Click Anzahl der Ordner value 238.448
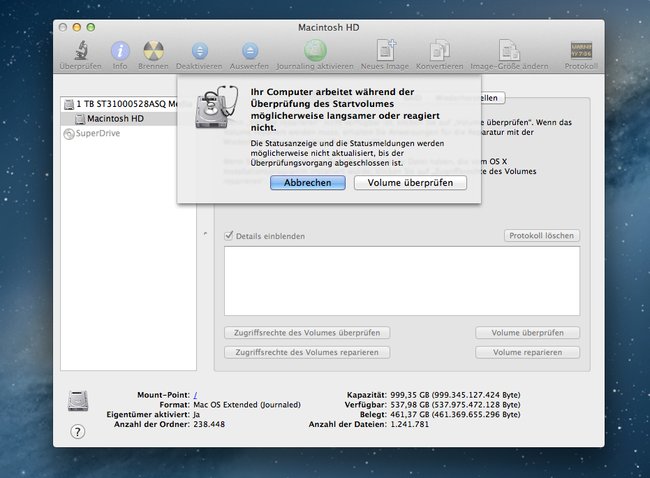Viewport: 650px width, 478px height. (x=209, y=425)
